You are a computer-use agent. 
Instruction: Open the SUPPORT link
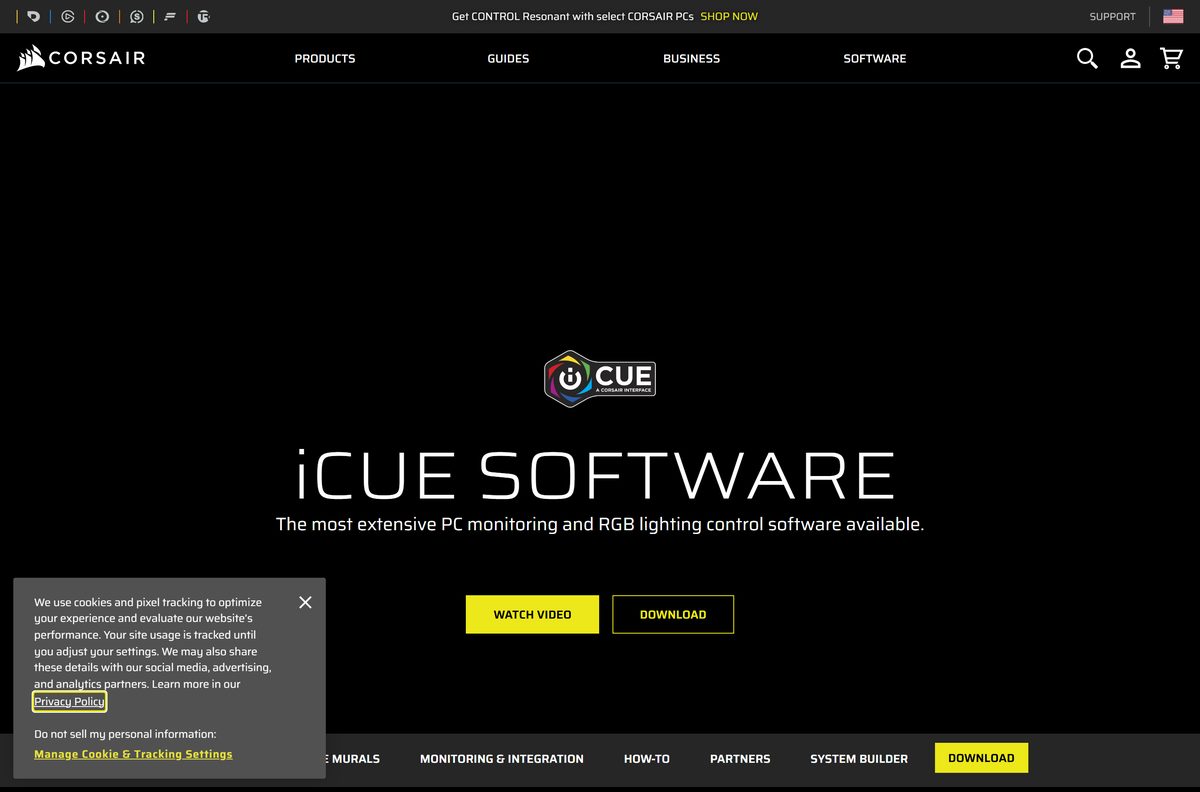pos(1113,17)
